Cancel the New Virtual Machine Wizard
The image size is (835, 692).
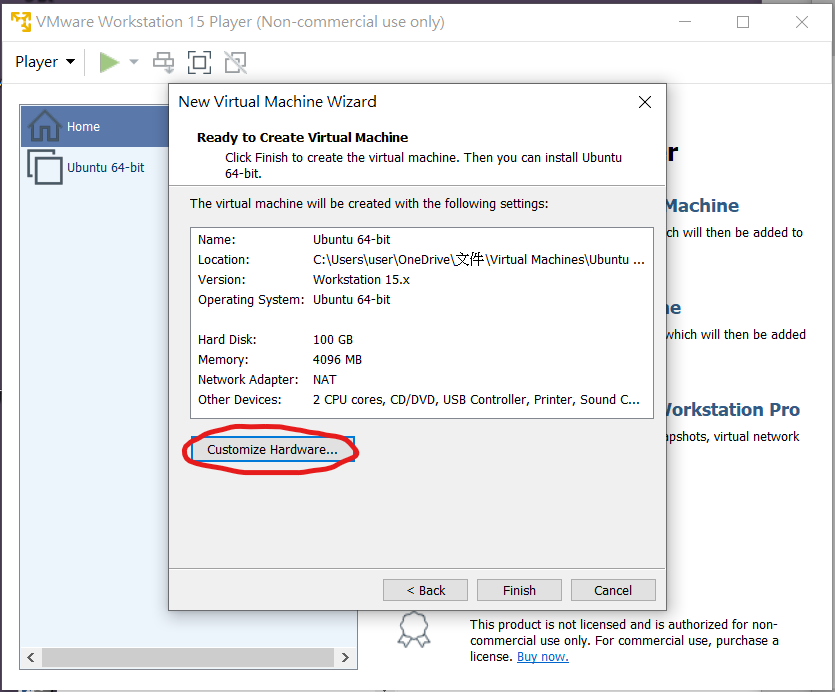[613, 590]
